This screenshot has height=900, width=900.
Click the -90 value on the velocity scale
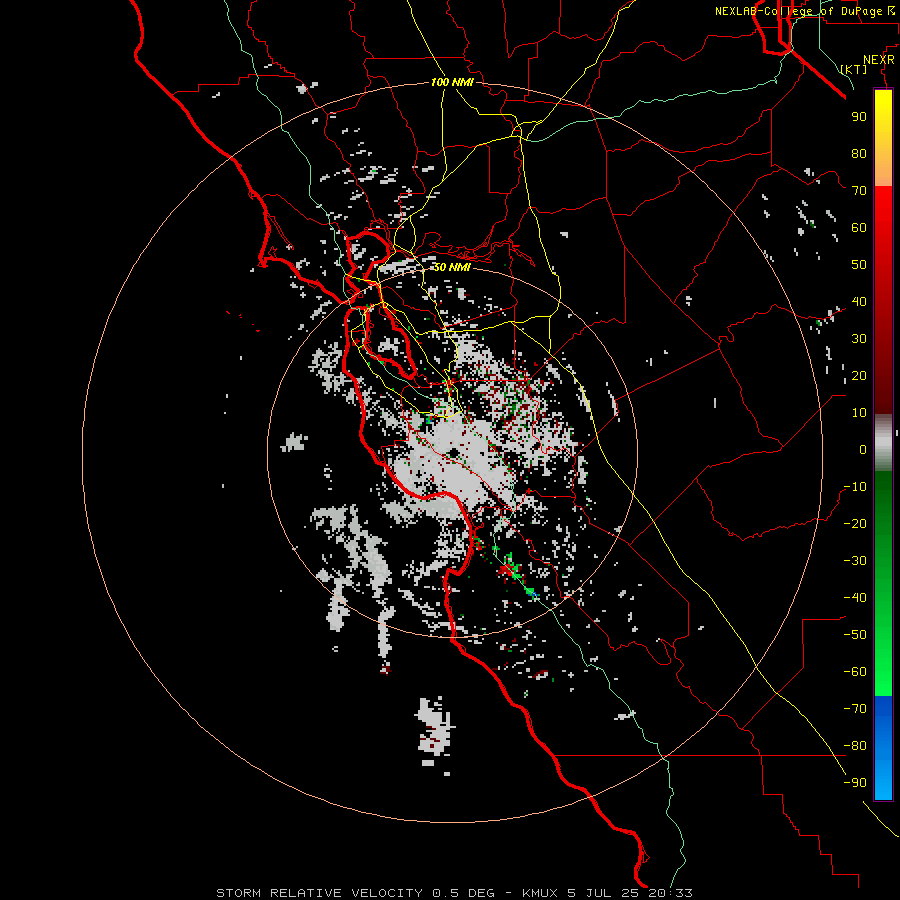click(x=855, y=783)
